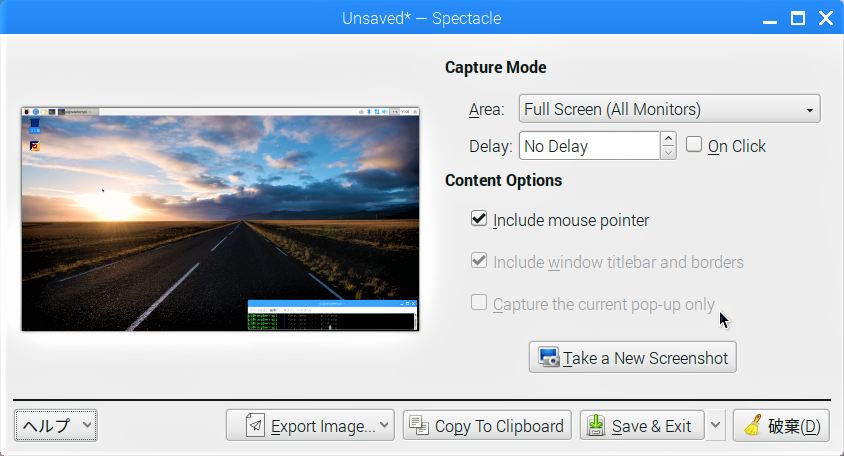
Task: Click the Export Image button
Action: (x=310, y=425)
